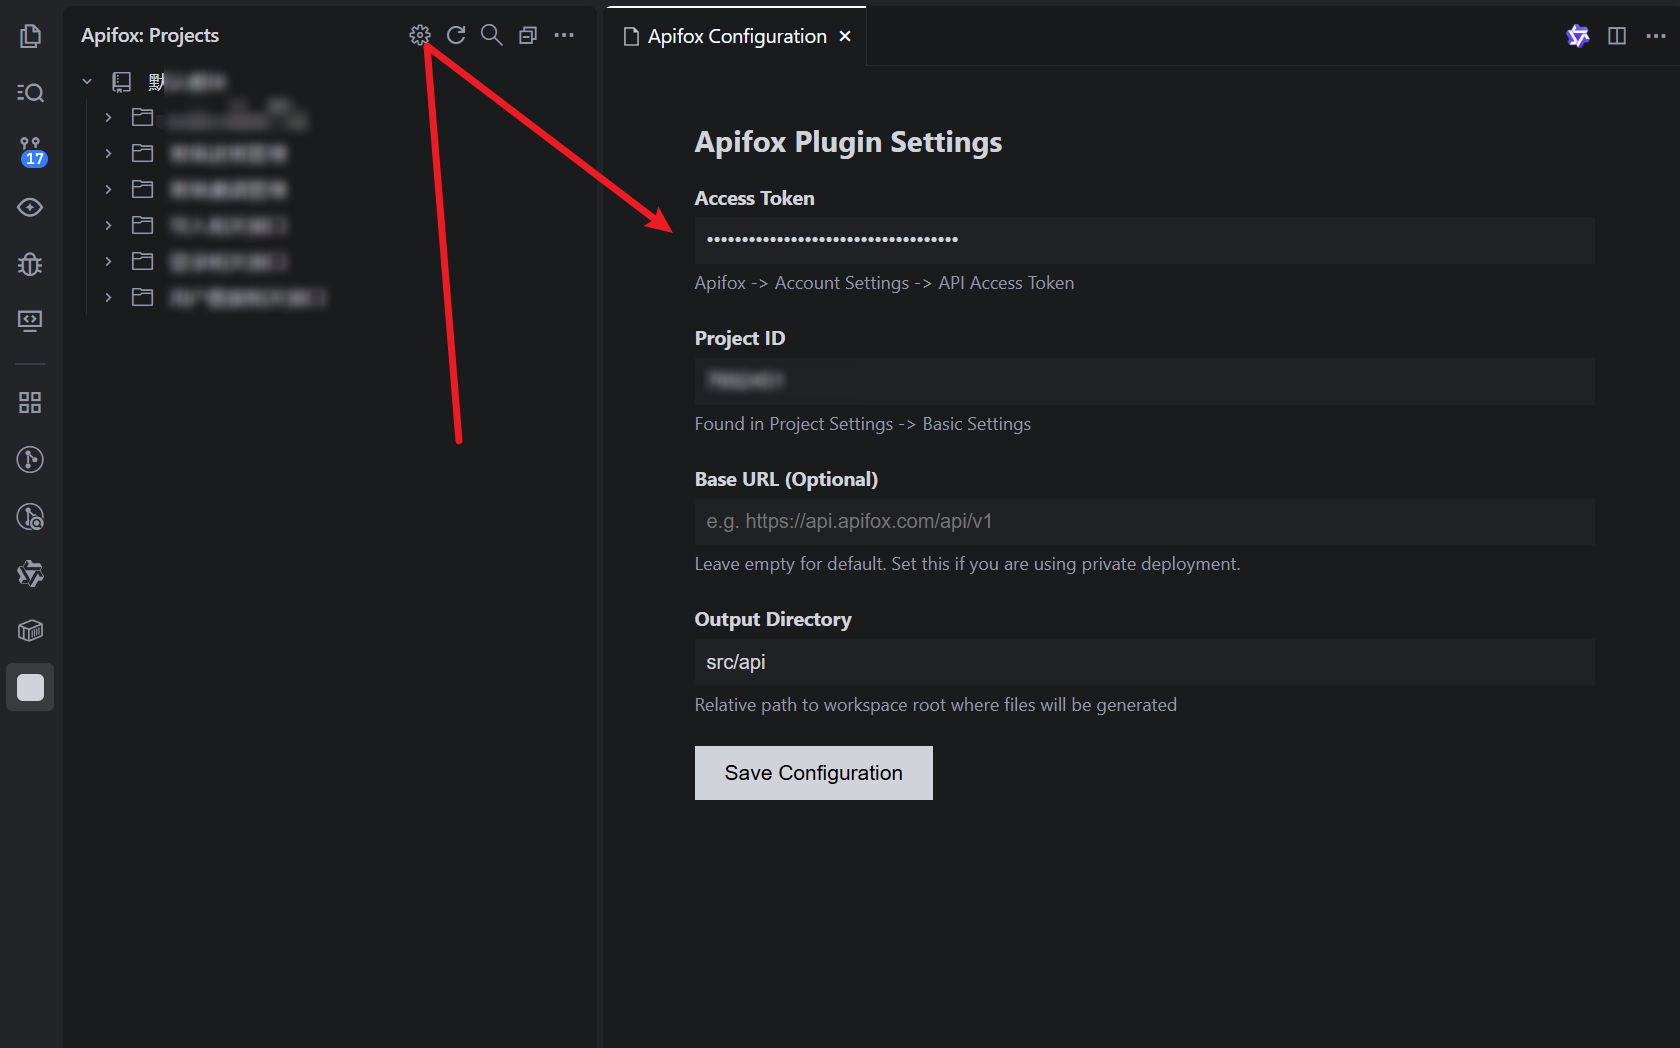Click the Save Configuration button
The height and width of the screenshot is (1048, 1680).
813,773
